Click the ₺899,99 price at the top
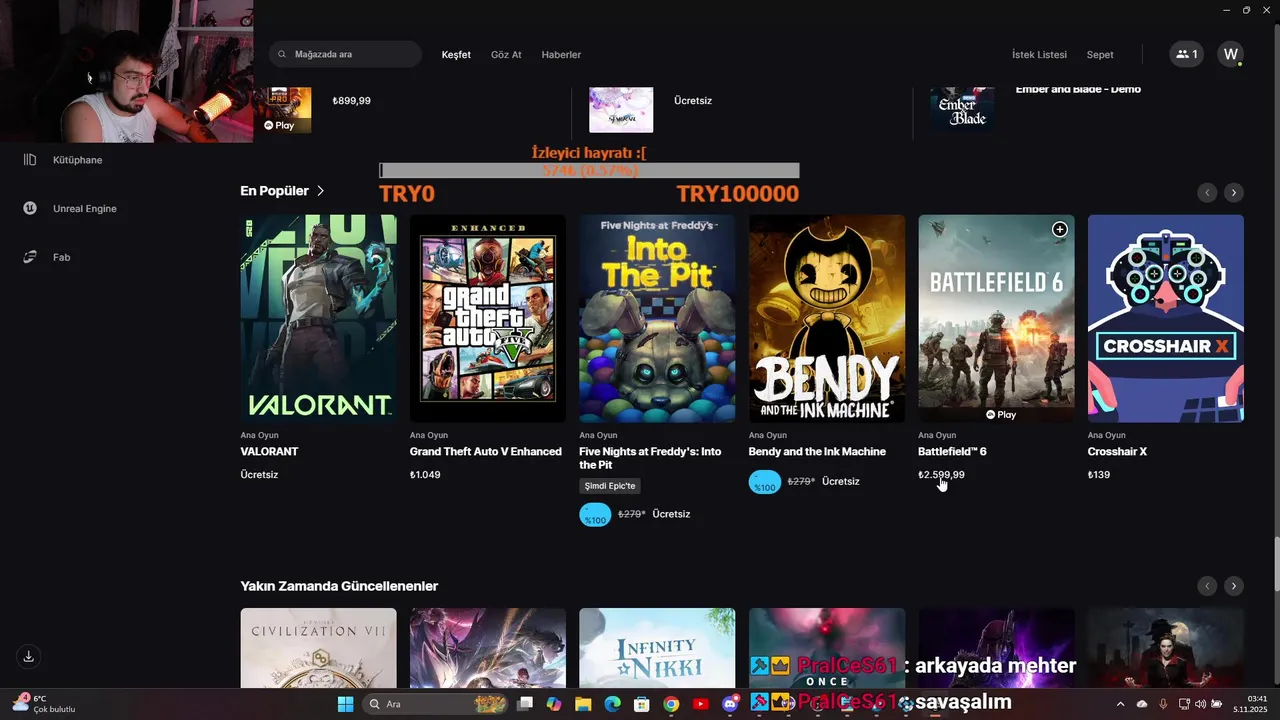This screenshot has width=1280, height=720. (351, 101)
